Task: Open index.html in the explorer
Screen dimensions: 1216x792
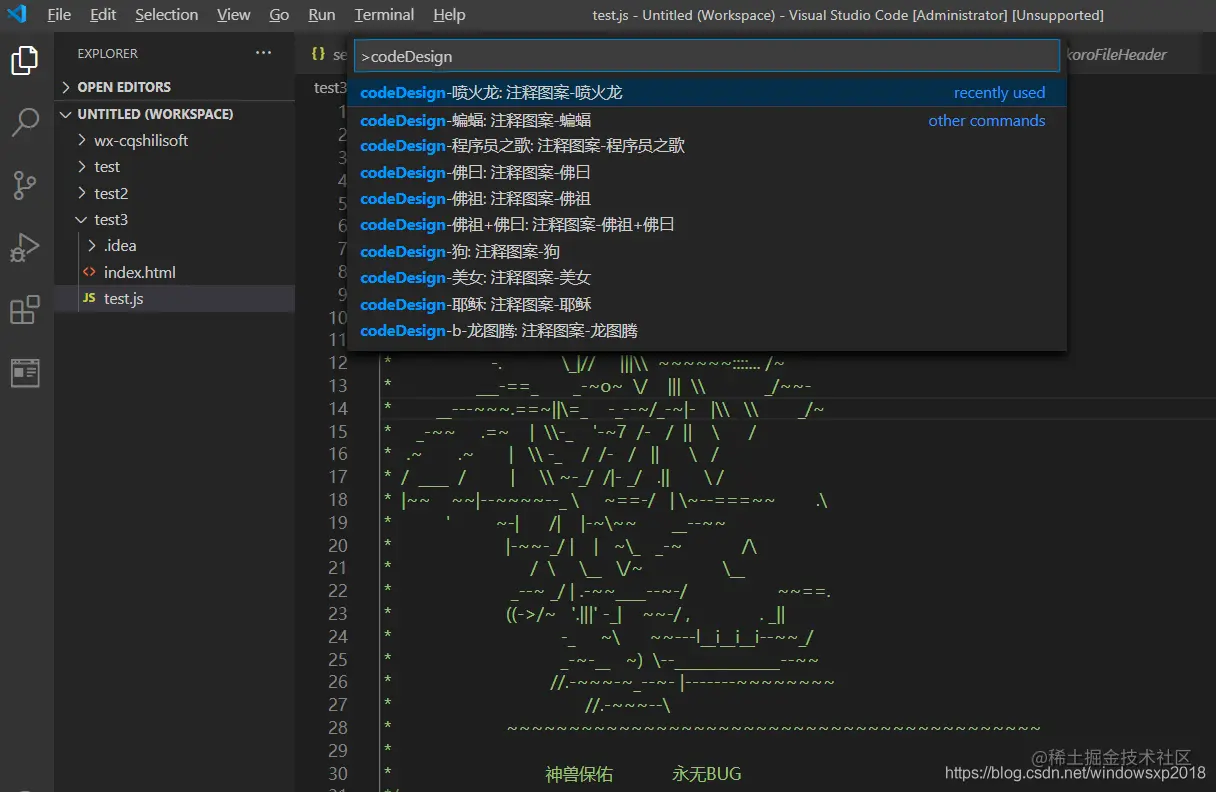Action: pyautogui.click(x=175, y=272)
